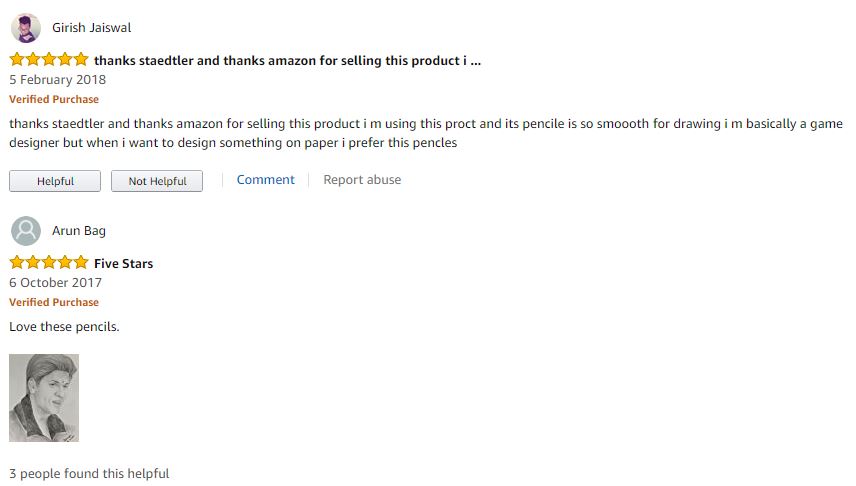Click the Love these pencils review text

click(64, 327)
